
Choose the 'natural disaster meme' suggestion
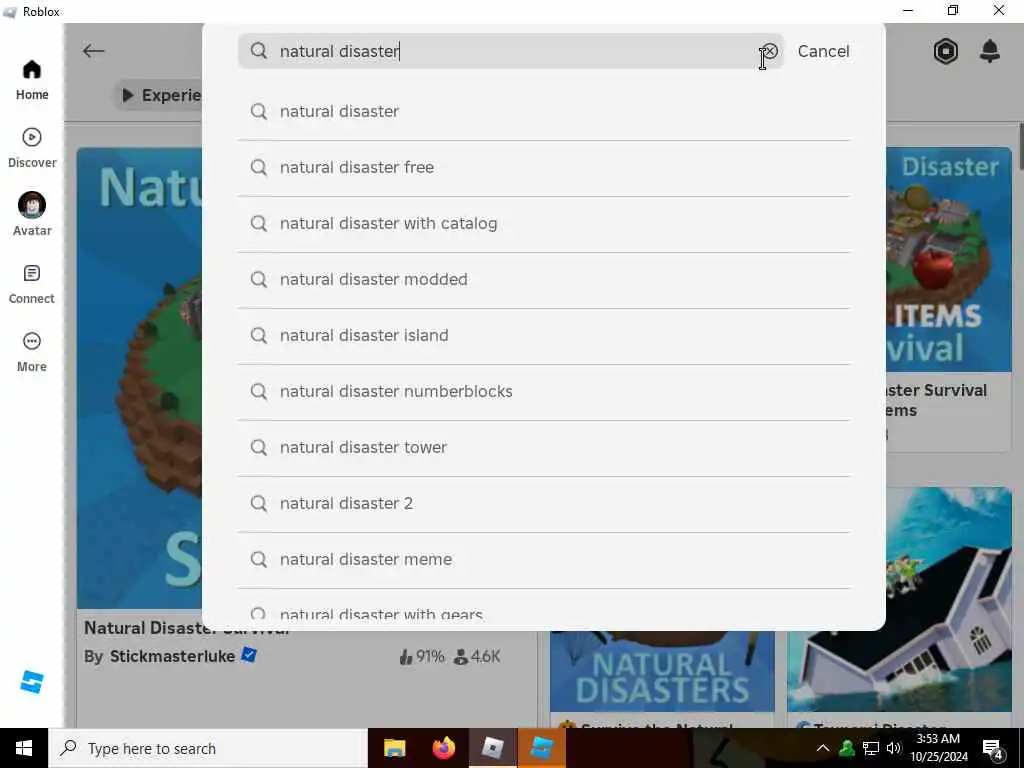click(x=543, y=561)
